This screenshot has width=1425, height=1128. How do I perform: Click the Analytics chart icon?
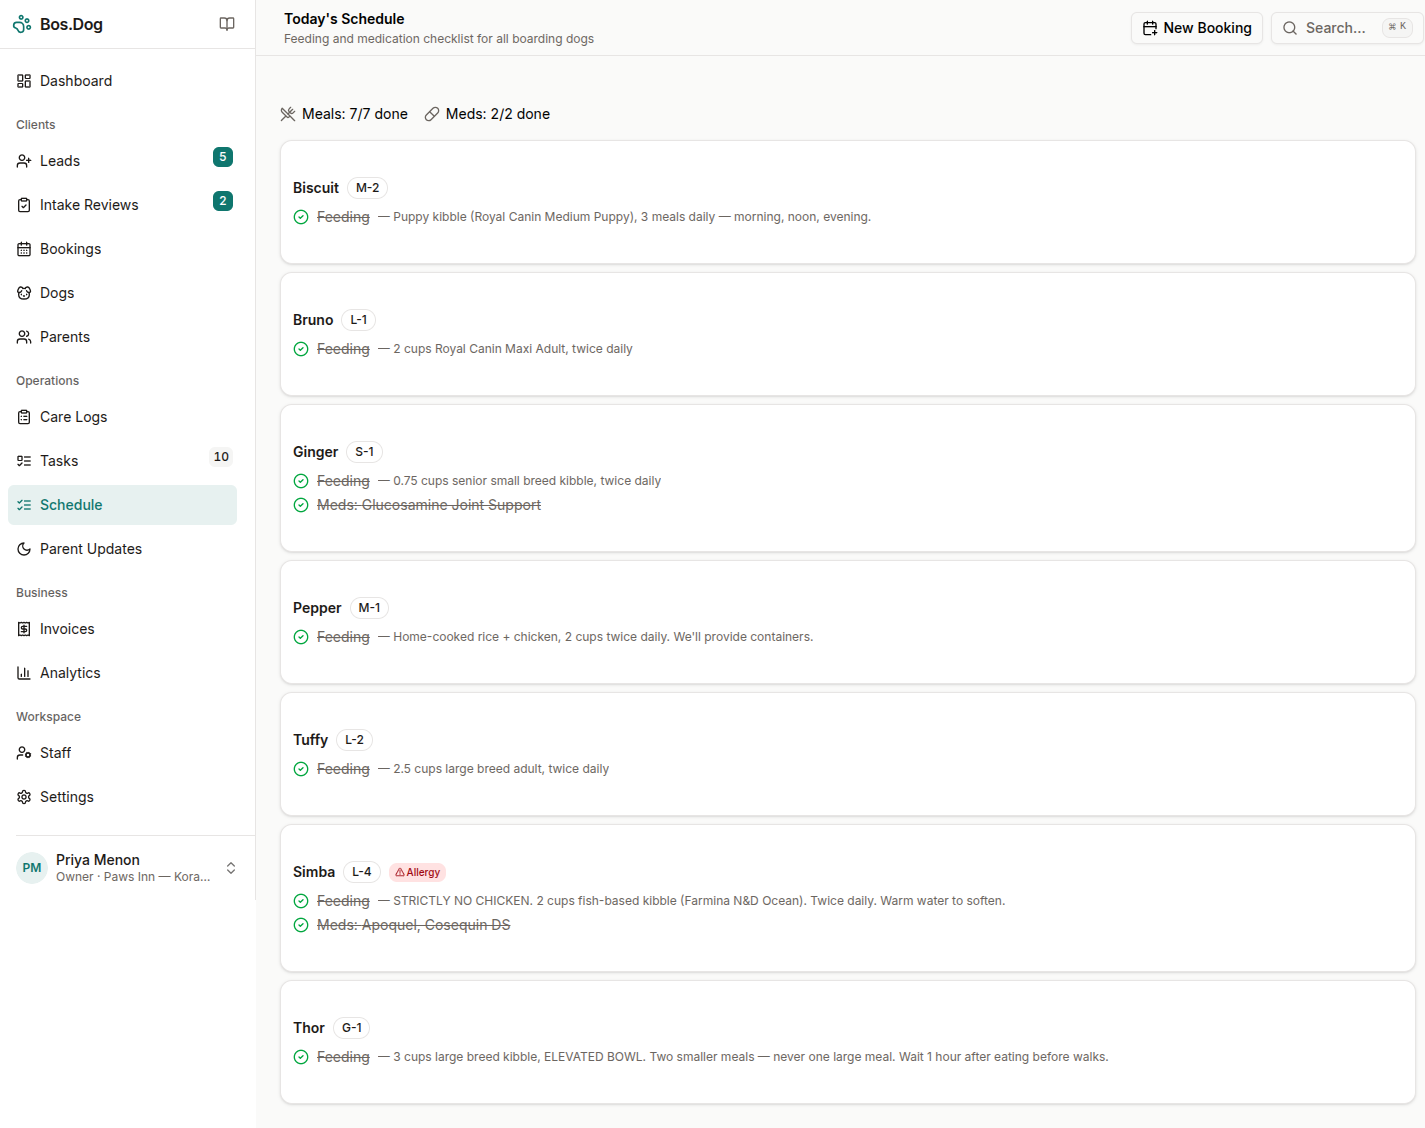[24, 672]
